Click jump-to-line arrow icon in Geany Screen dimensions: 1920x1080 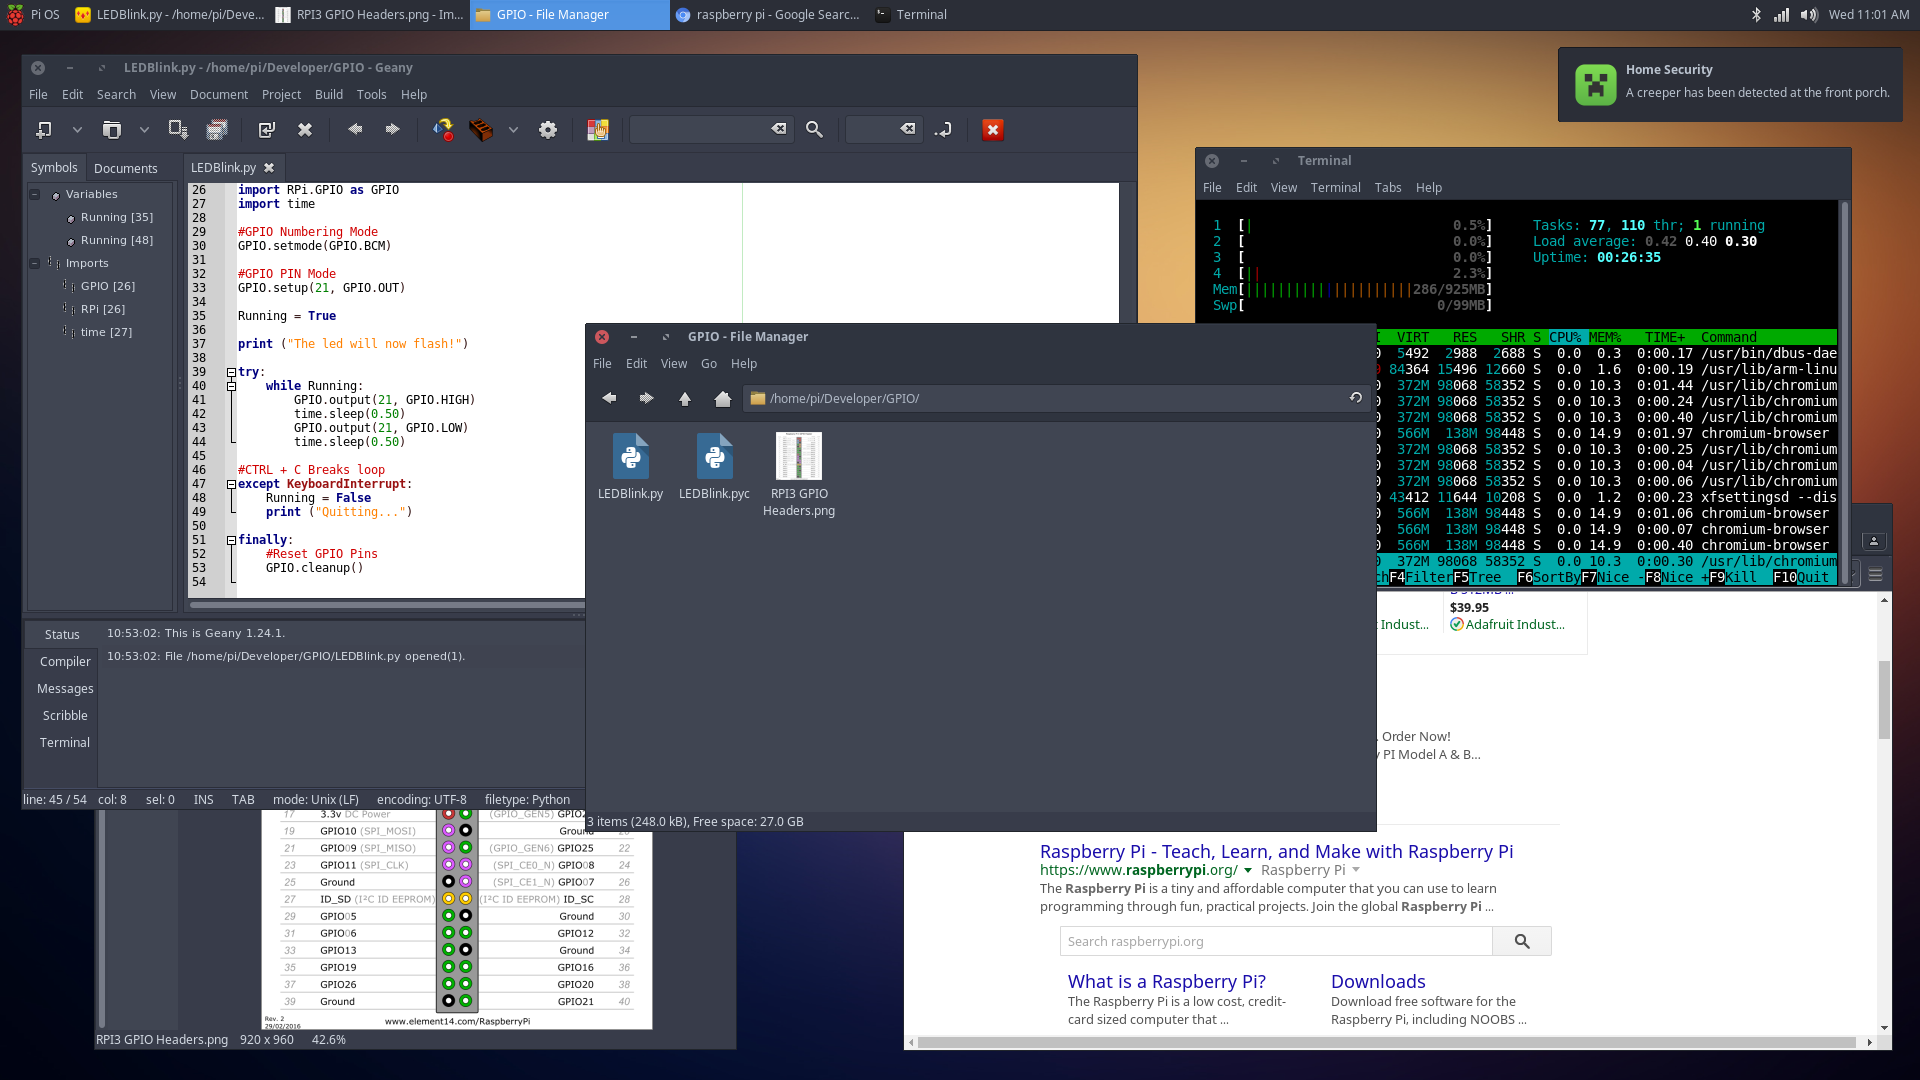point(943,130)
